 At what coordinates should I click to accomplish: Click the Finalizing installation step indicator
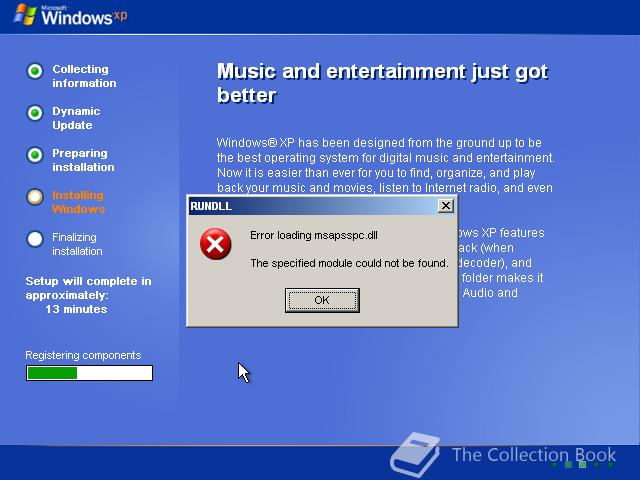pyautogui.click(x=35, y=239)
